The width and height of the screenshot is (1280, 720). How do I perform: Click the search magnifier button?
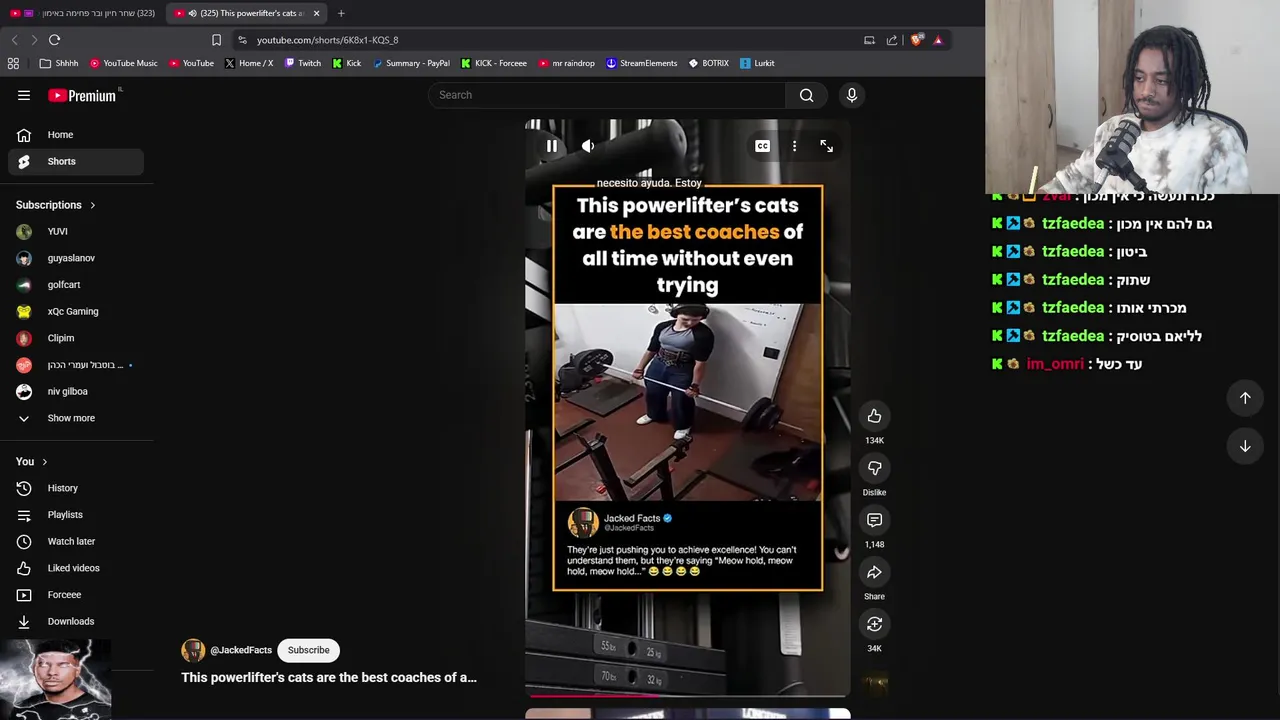(x=806, y=95)
